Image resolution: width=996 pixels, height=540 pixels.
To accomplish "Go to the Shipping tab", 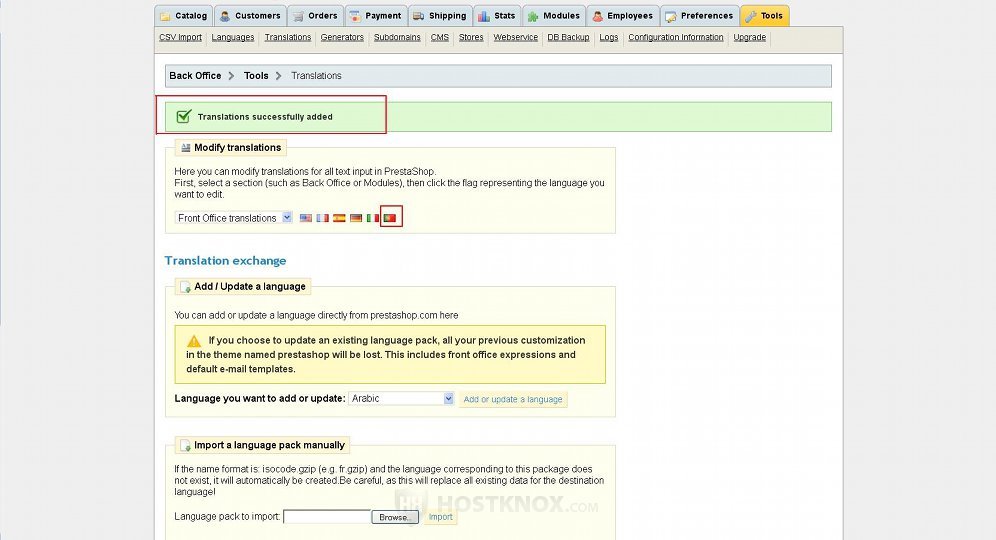I will [x=439, y=16].
